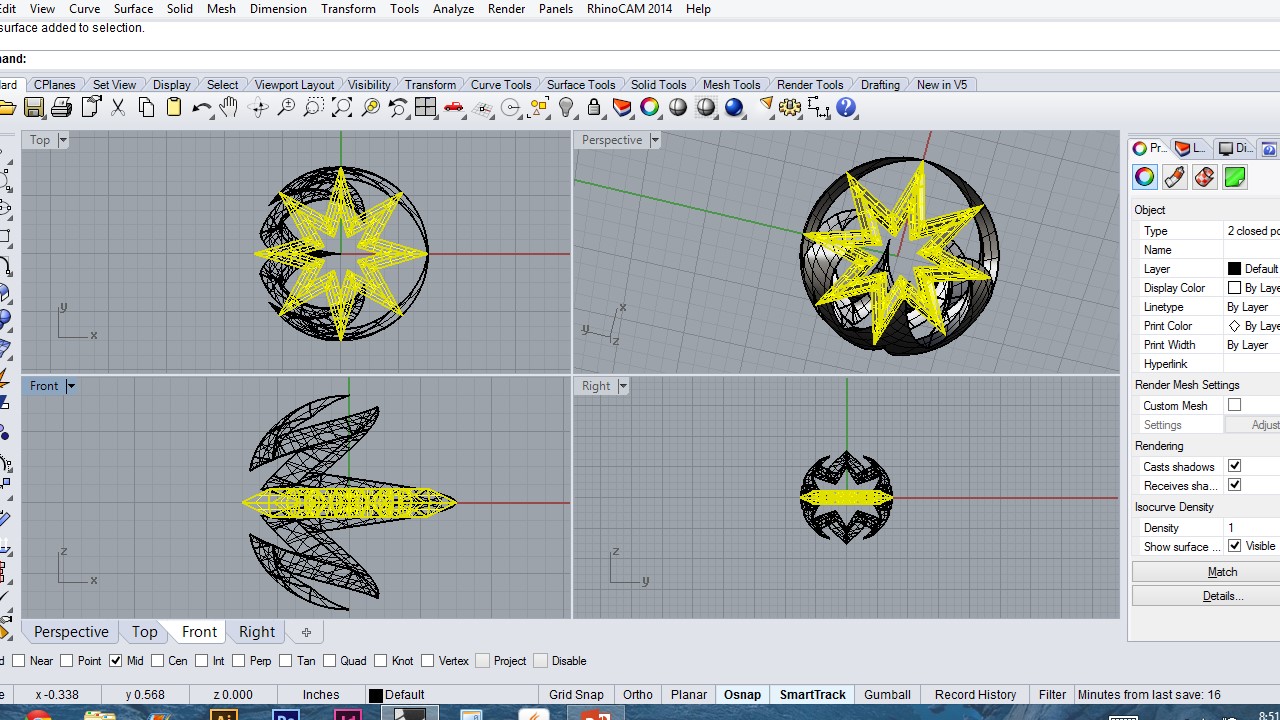Open the Display Color By Layer dropdown
Screen dimensions: 1280x720
click(x=1252, y=288)
